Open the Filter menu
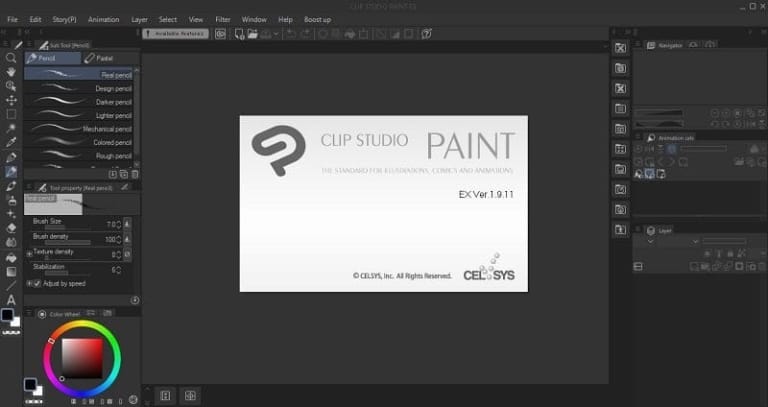 [223, 20]
